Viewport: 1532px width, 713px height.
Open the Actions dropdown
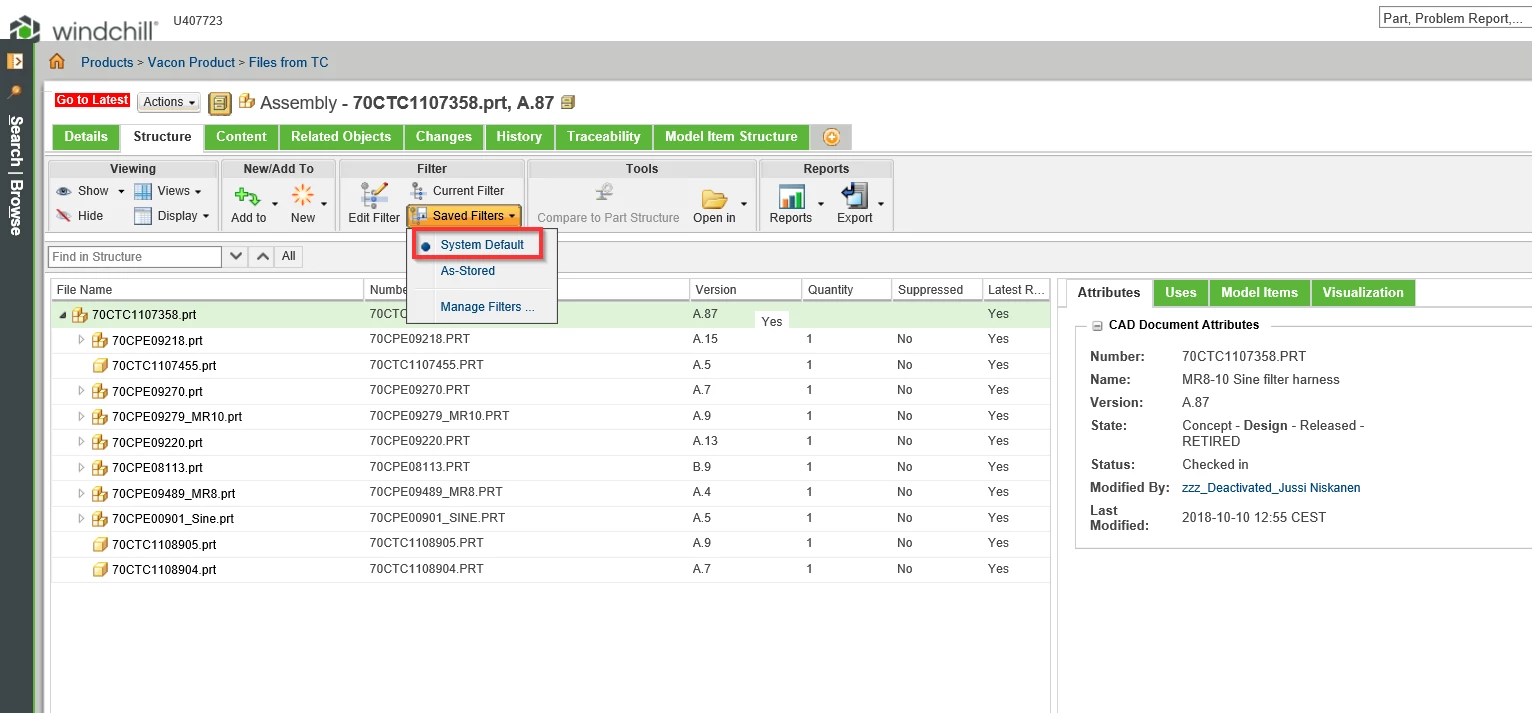[x=168, y=102]
